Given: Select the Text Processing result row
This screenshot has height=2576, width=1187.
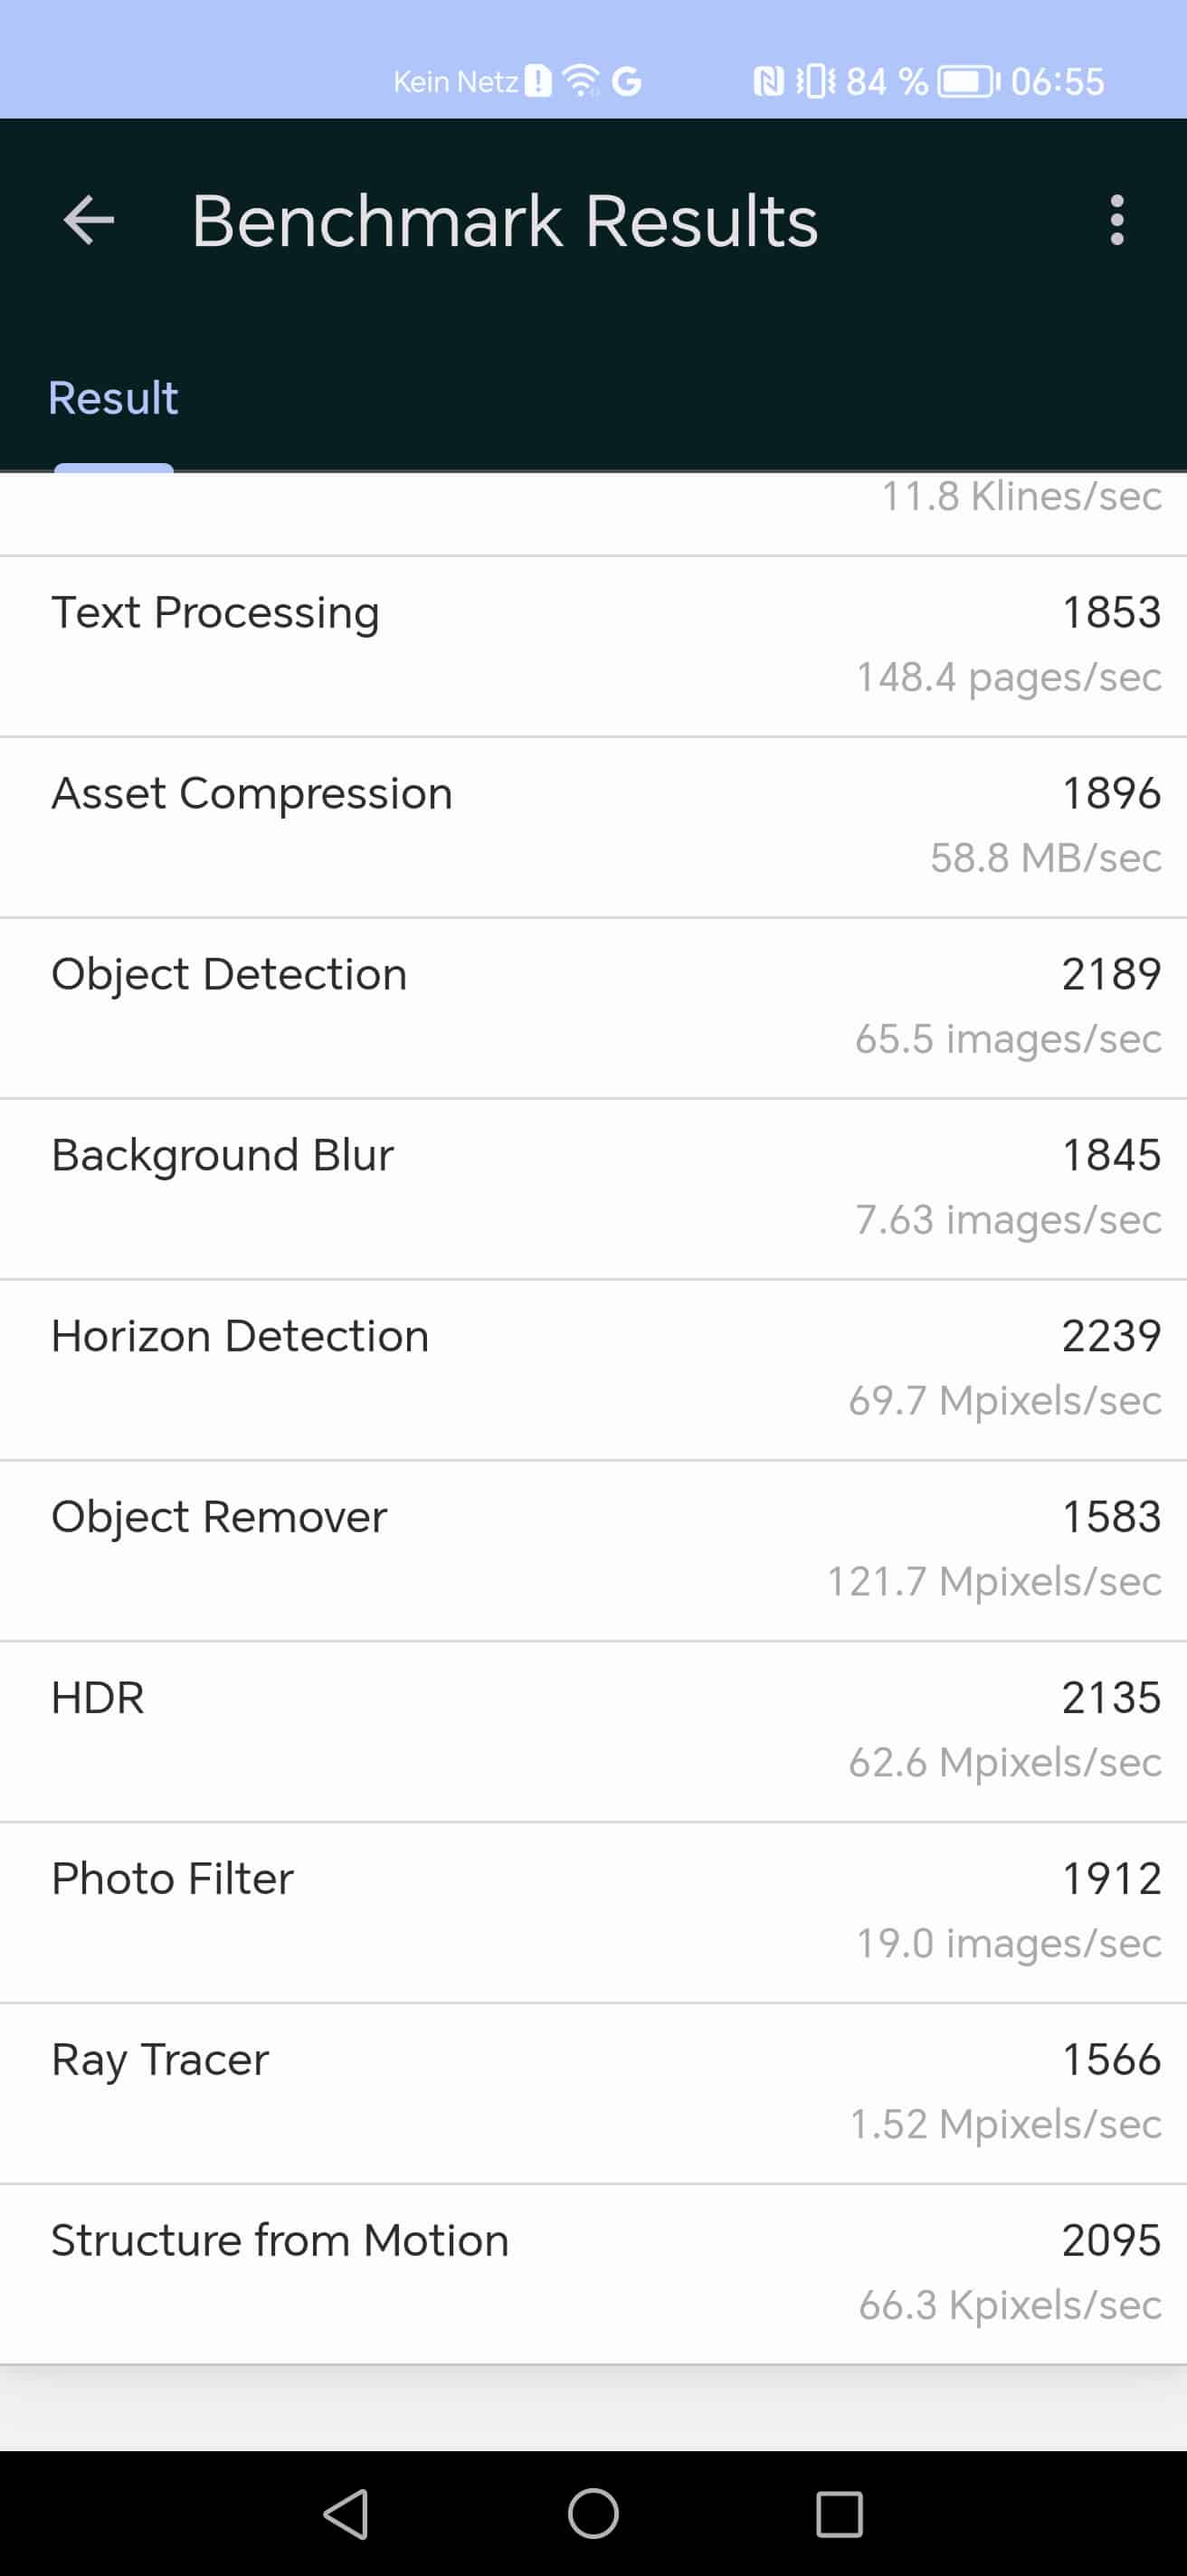Looking at the screenshot, I should [593, 646].
